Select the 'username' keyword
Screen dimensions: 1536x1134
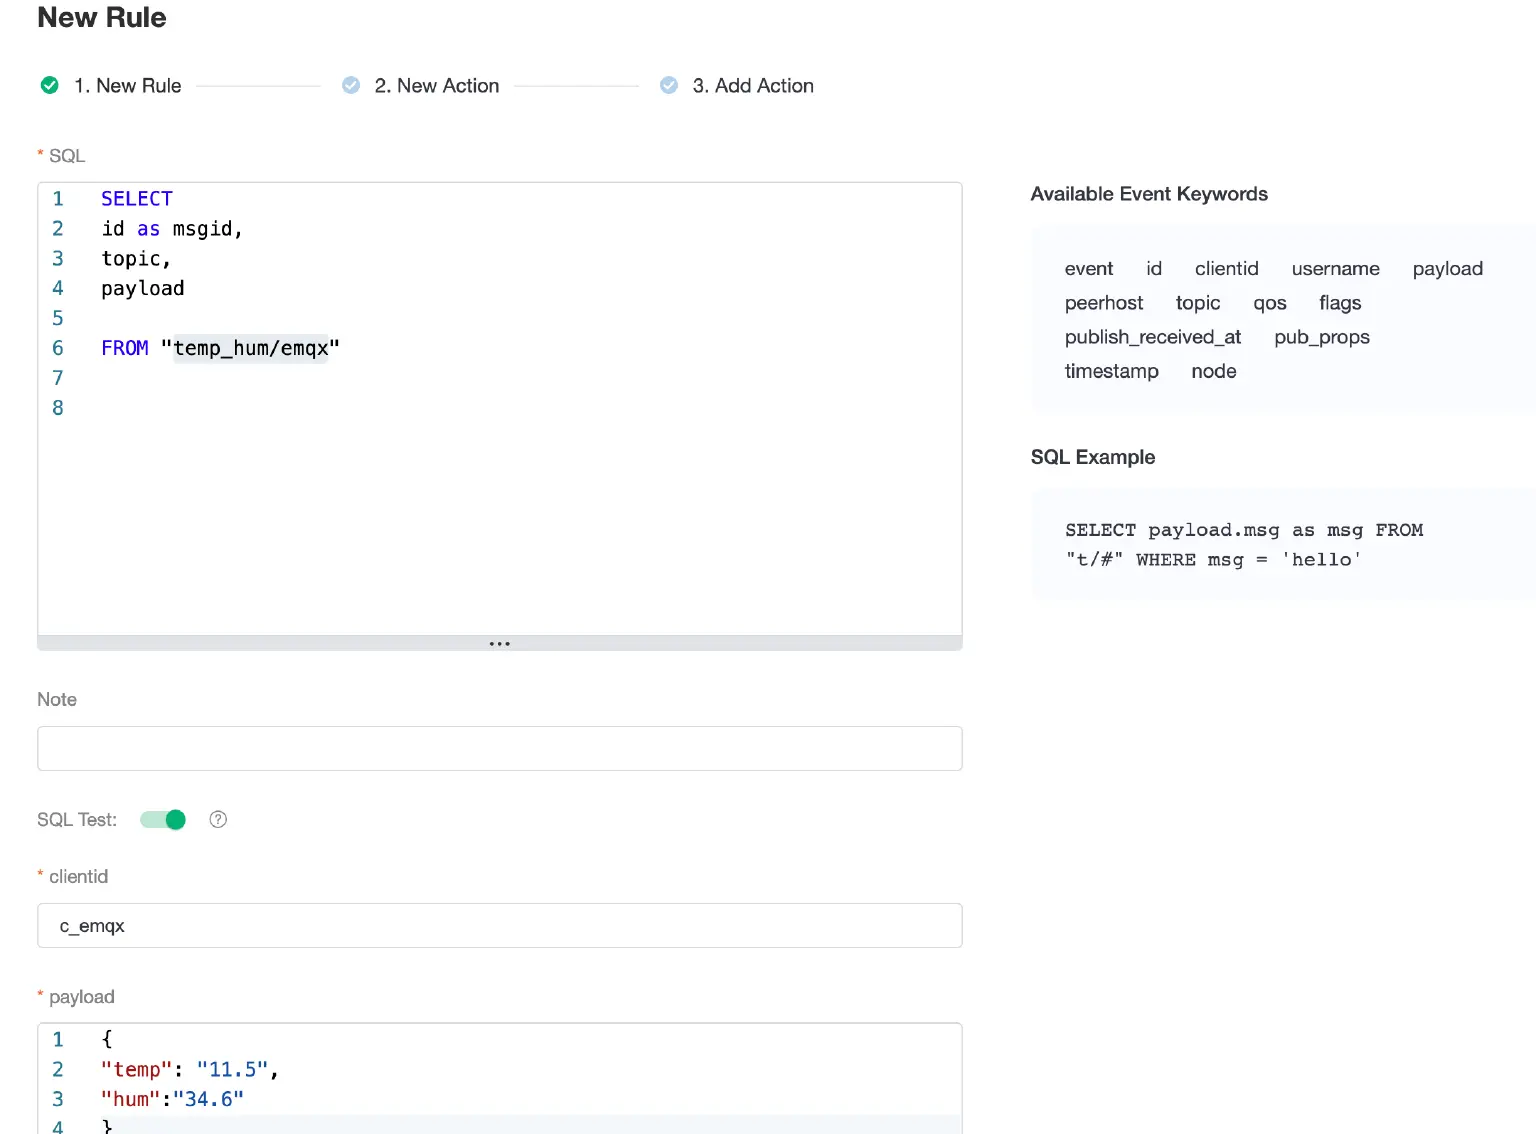(1335, 269)
